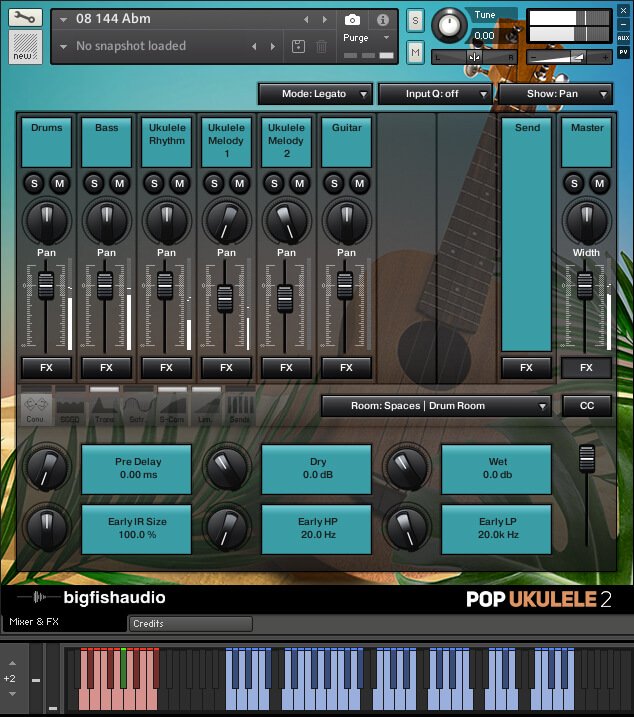Open the Input Q: off dropdown
Screen dimensions: 634x717
[x=435, y=94]
